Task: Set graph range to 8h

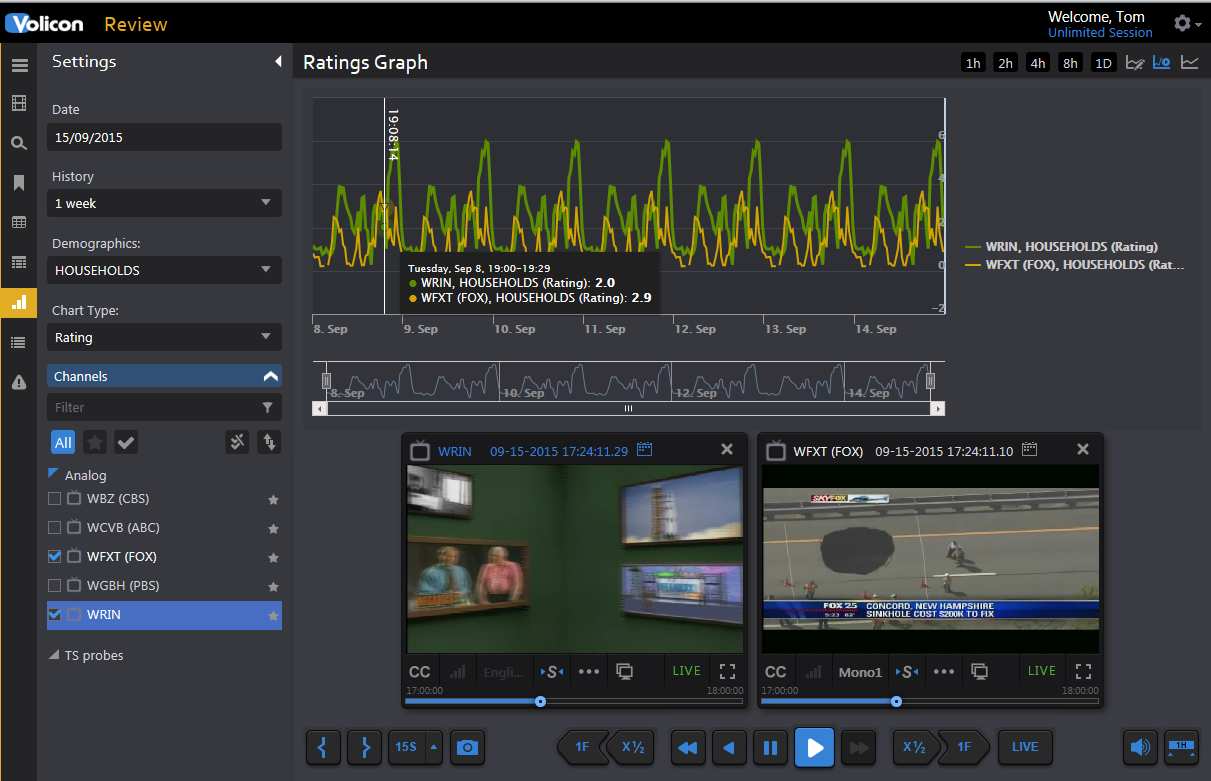Action: pos(1071,63)
